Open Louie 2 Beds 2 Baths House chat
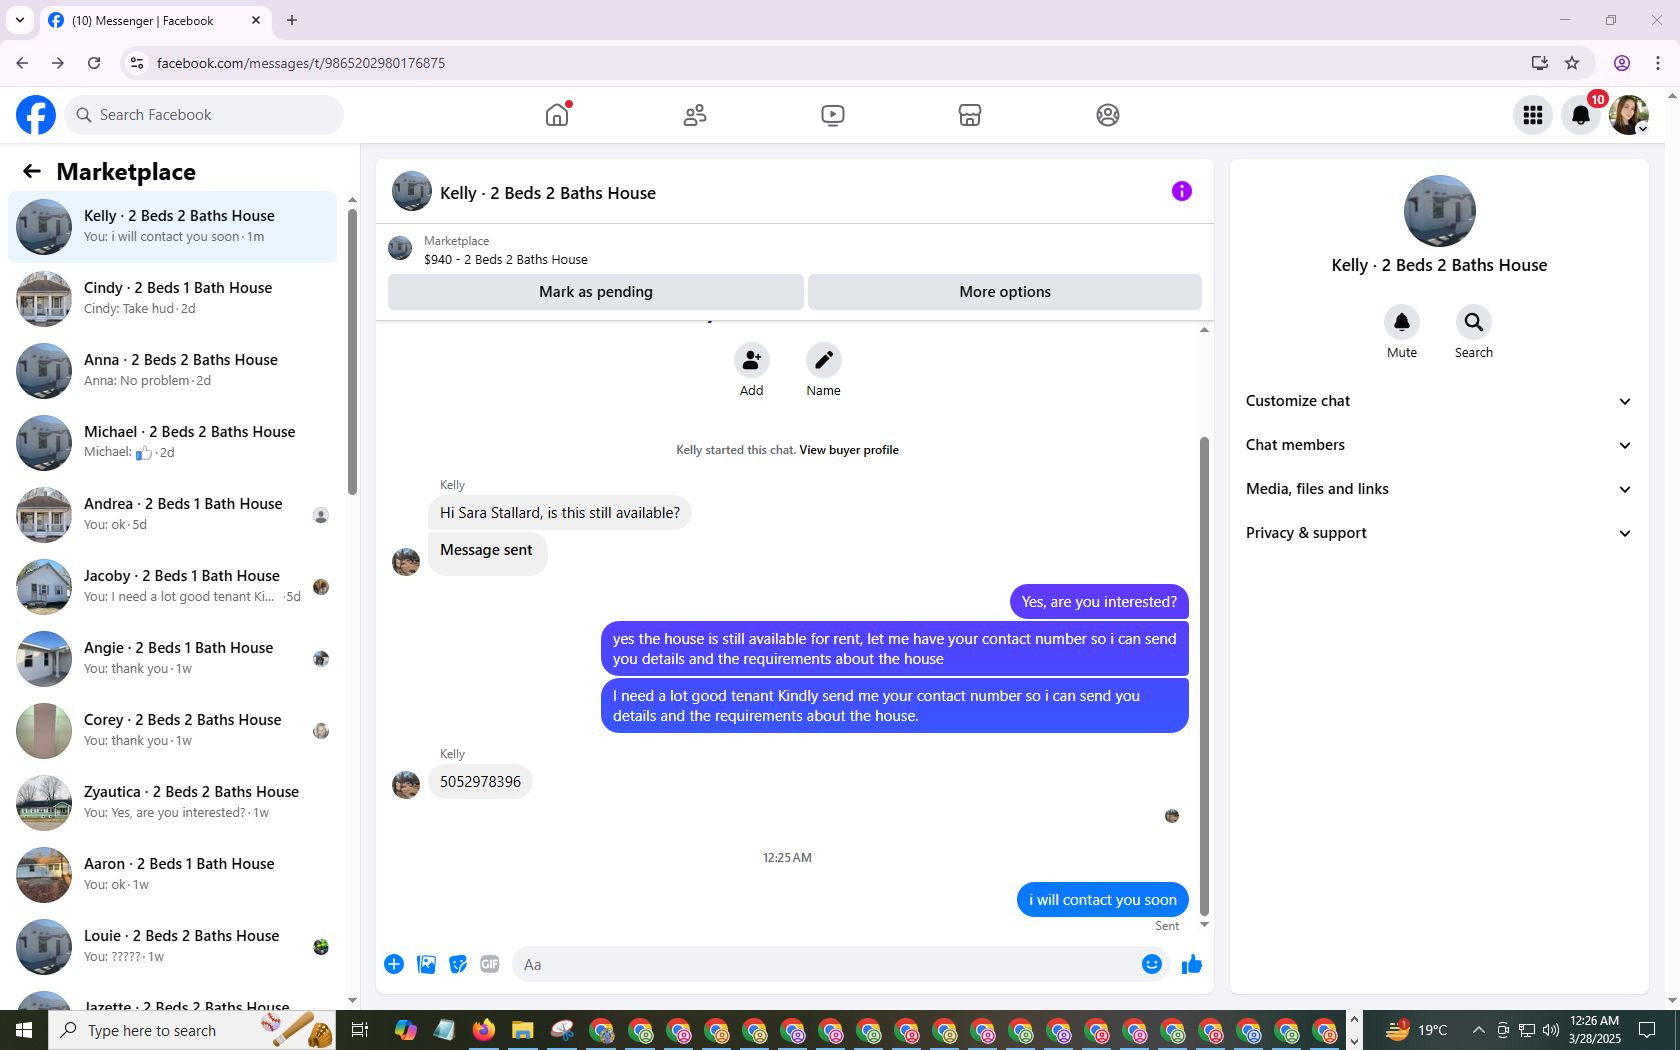Viewport: 1680px width, 1050px height. [x=172, y=947]
